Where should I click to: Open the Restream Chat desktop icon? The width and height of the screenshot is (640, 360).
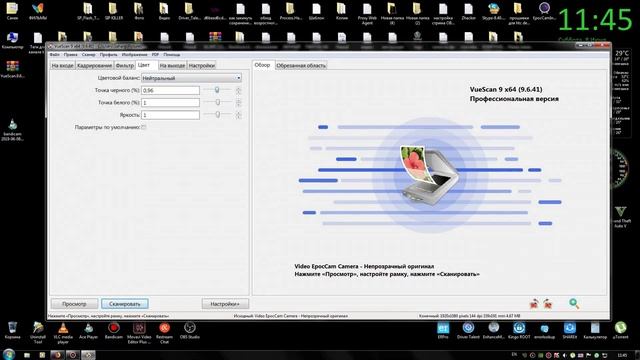[x=164, y=332]
